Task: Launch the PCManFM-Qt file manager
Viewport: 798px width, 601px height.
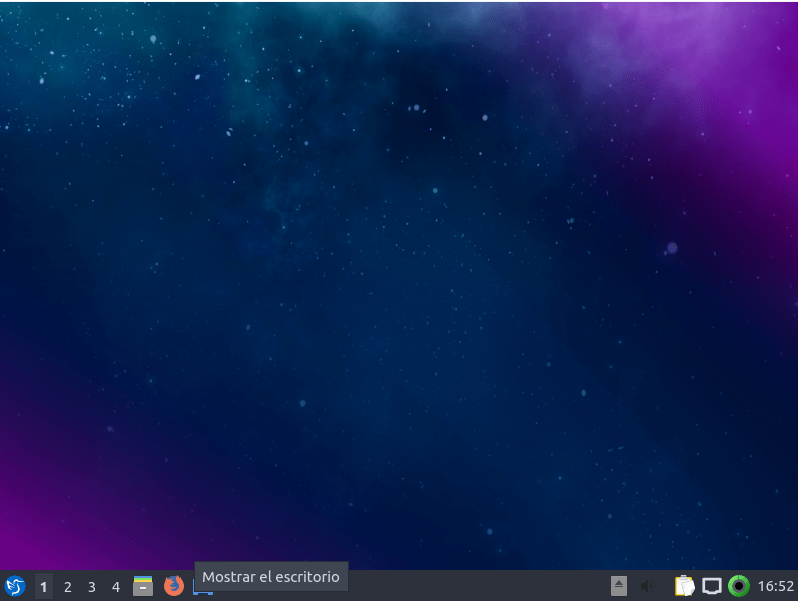Action: 143,586
